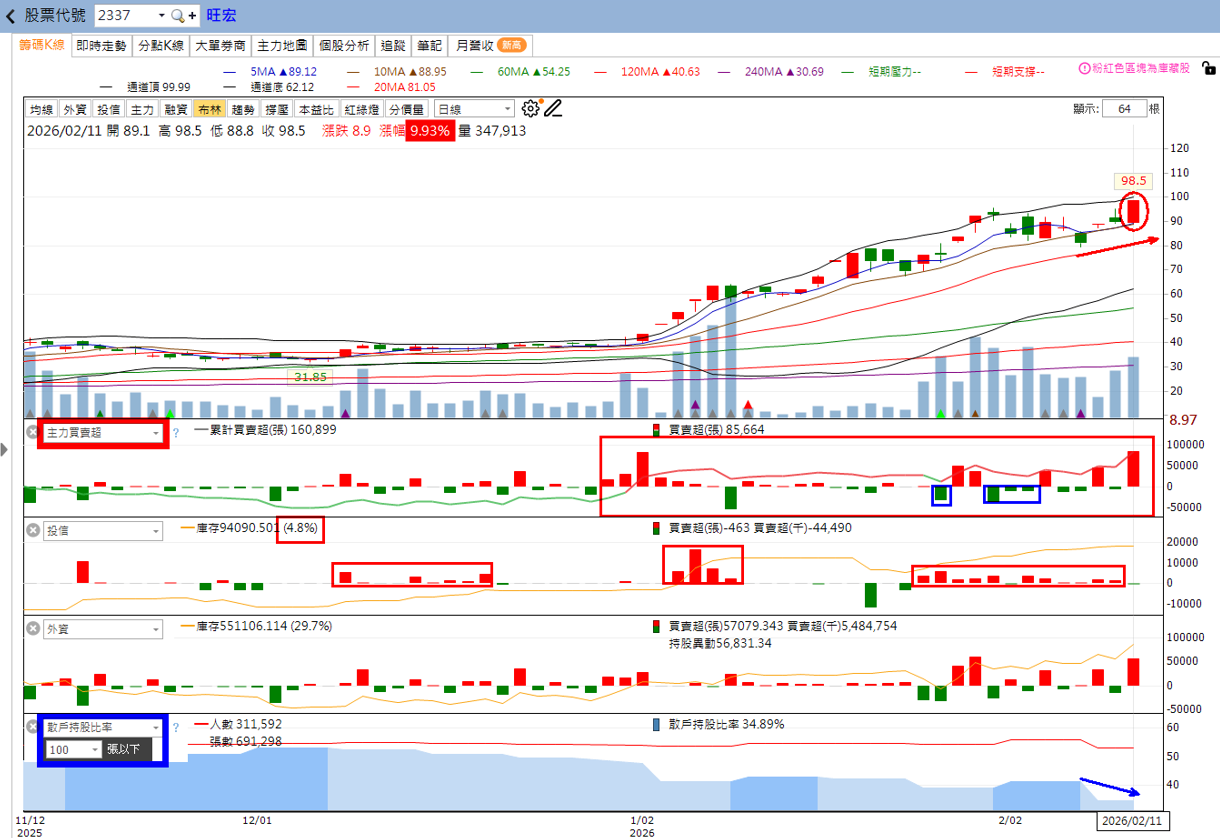Switch to the 追蹤 tab
Screen dimensions: 1220x838
[393, 45]
